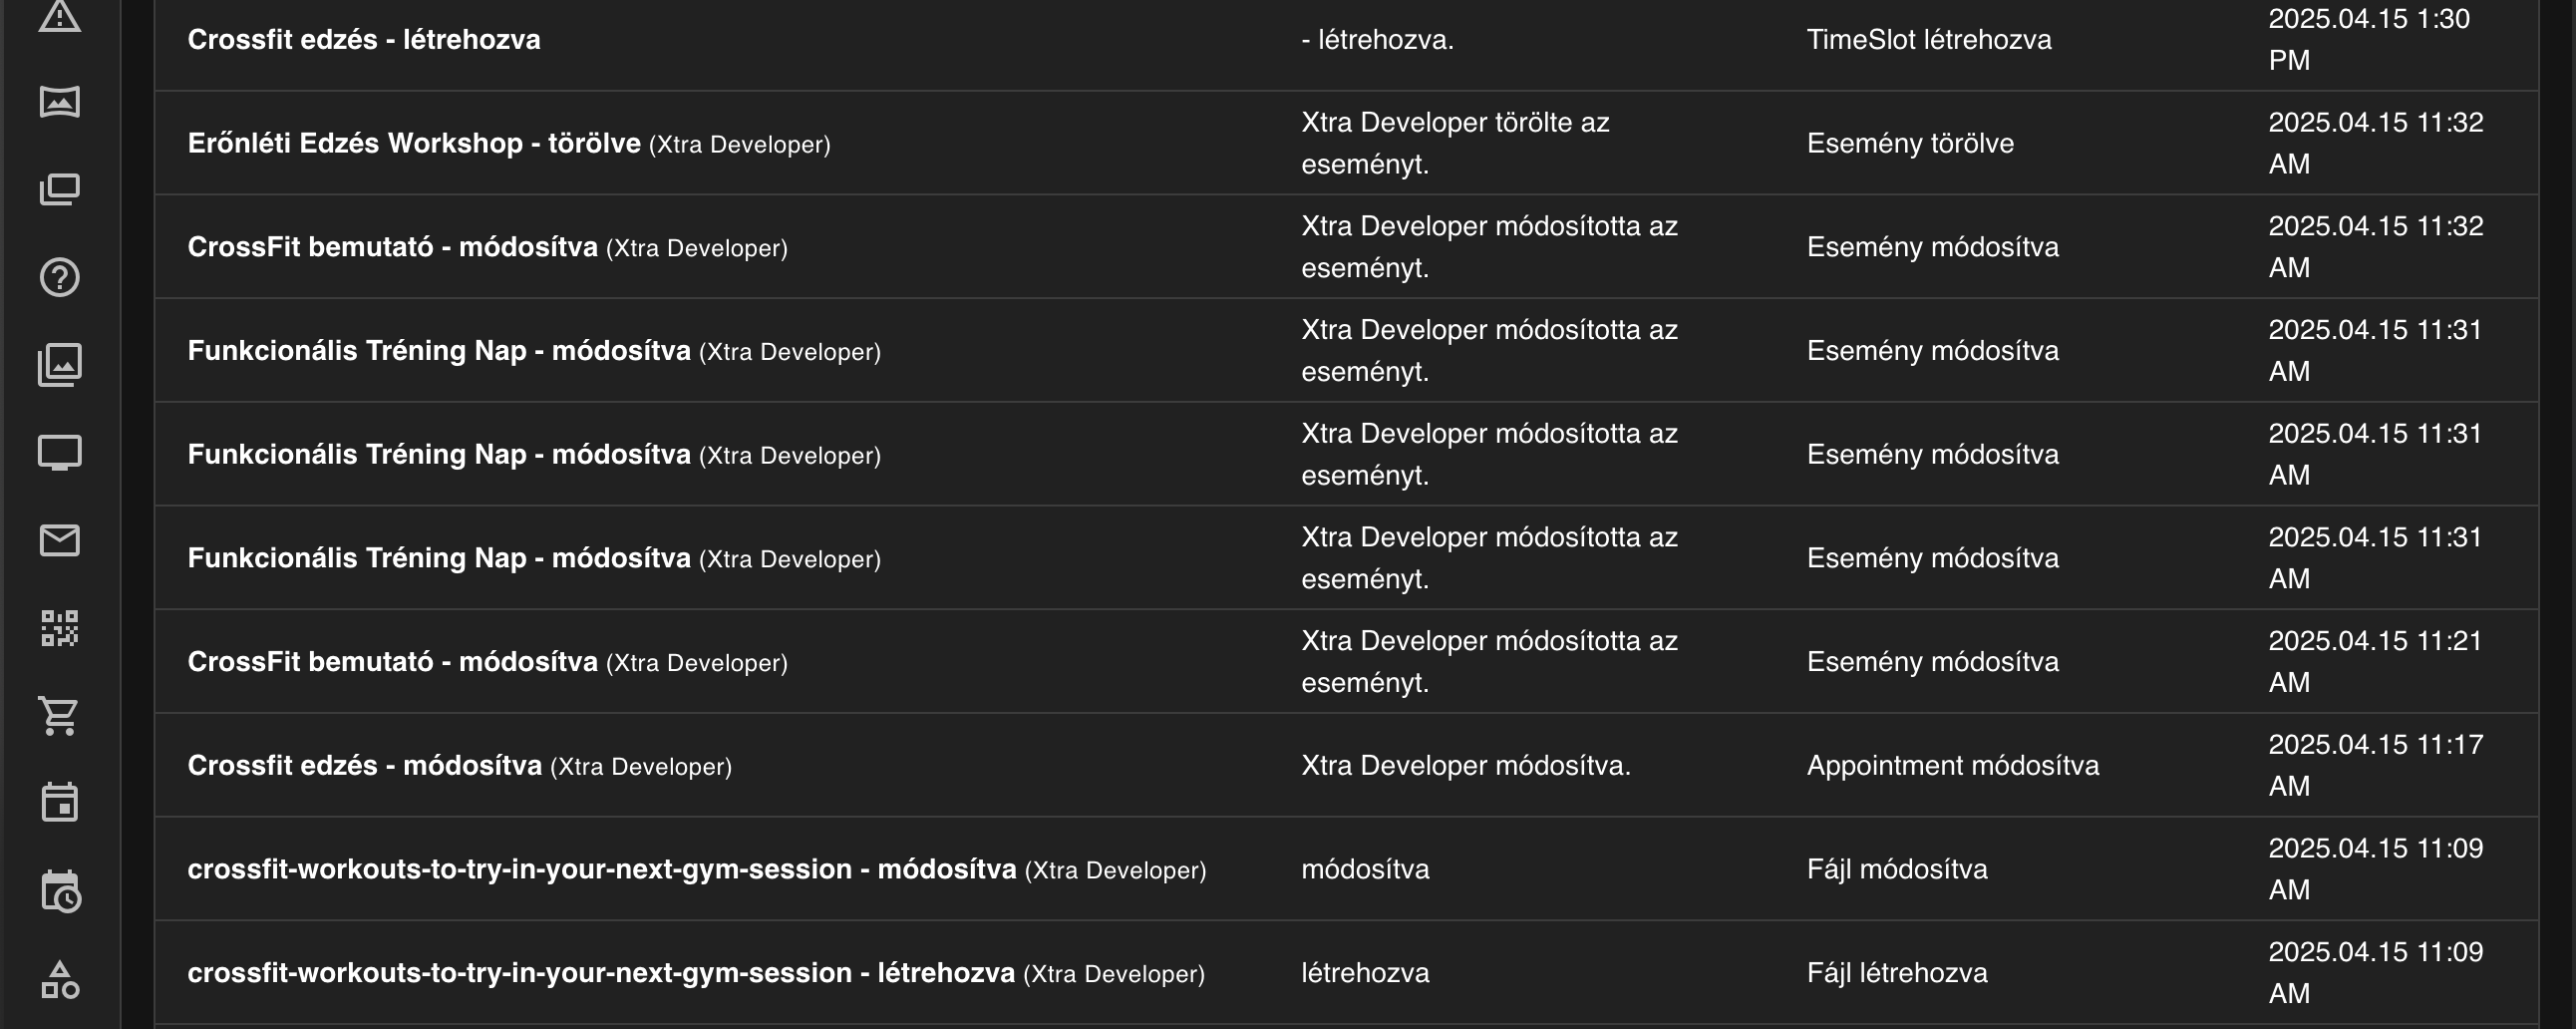The width and height of the screenshot is (2576, 1029).
Task: Select the calendar icon in sidebar
Action: tap(60, 804)
